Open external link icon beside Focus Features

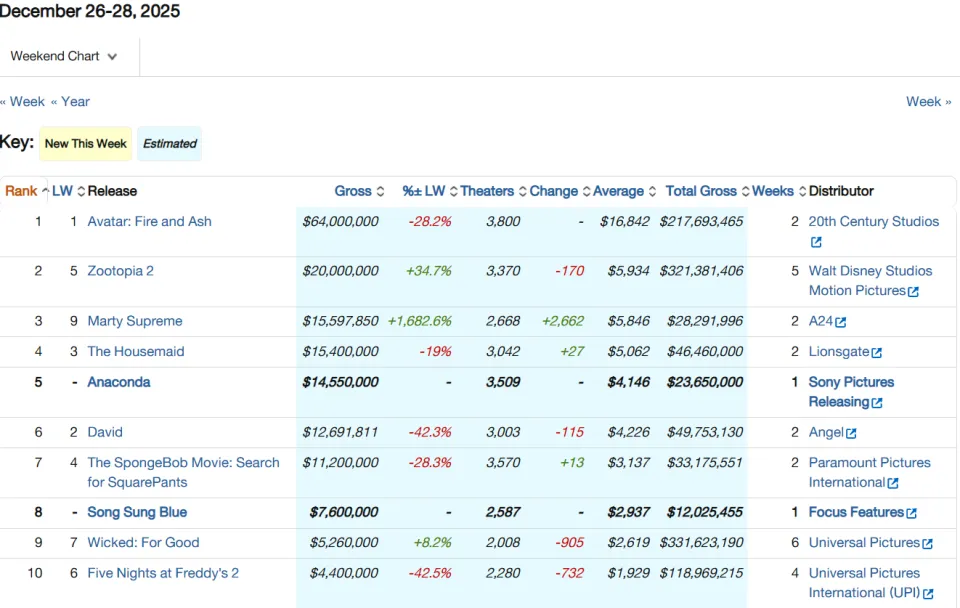912,513
